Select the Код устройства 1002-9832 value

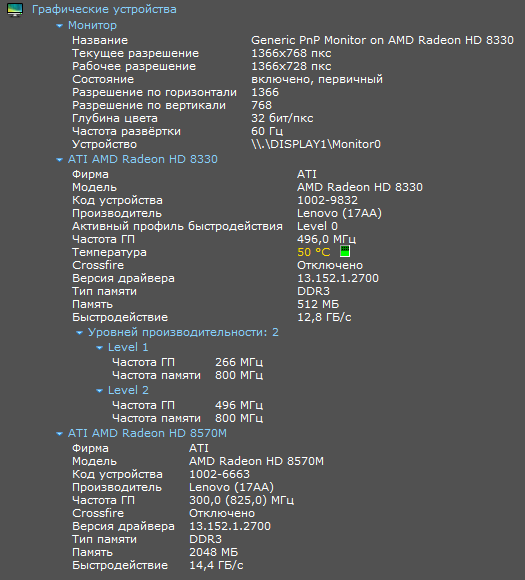[x=327, y=200]
